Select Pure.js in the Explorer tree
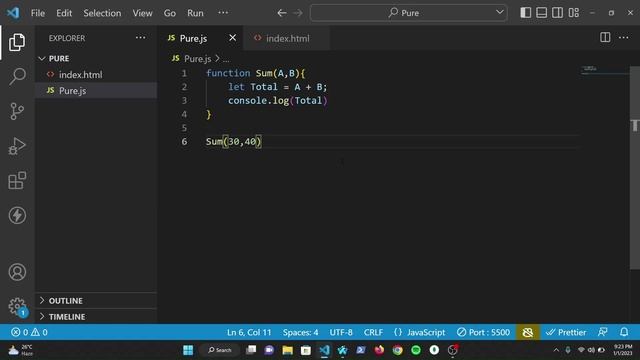640x360 pixels. point(96,91)
